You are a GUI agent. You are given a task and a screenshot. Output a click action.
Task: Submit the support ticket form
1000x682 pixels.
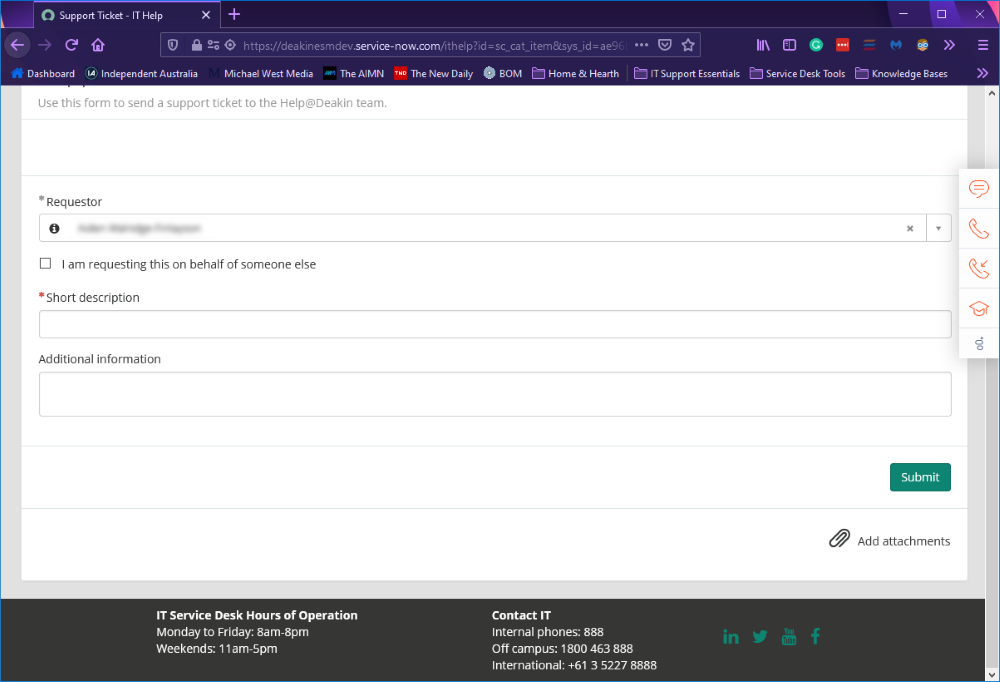pos(919,477)
